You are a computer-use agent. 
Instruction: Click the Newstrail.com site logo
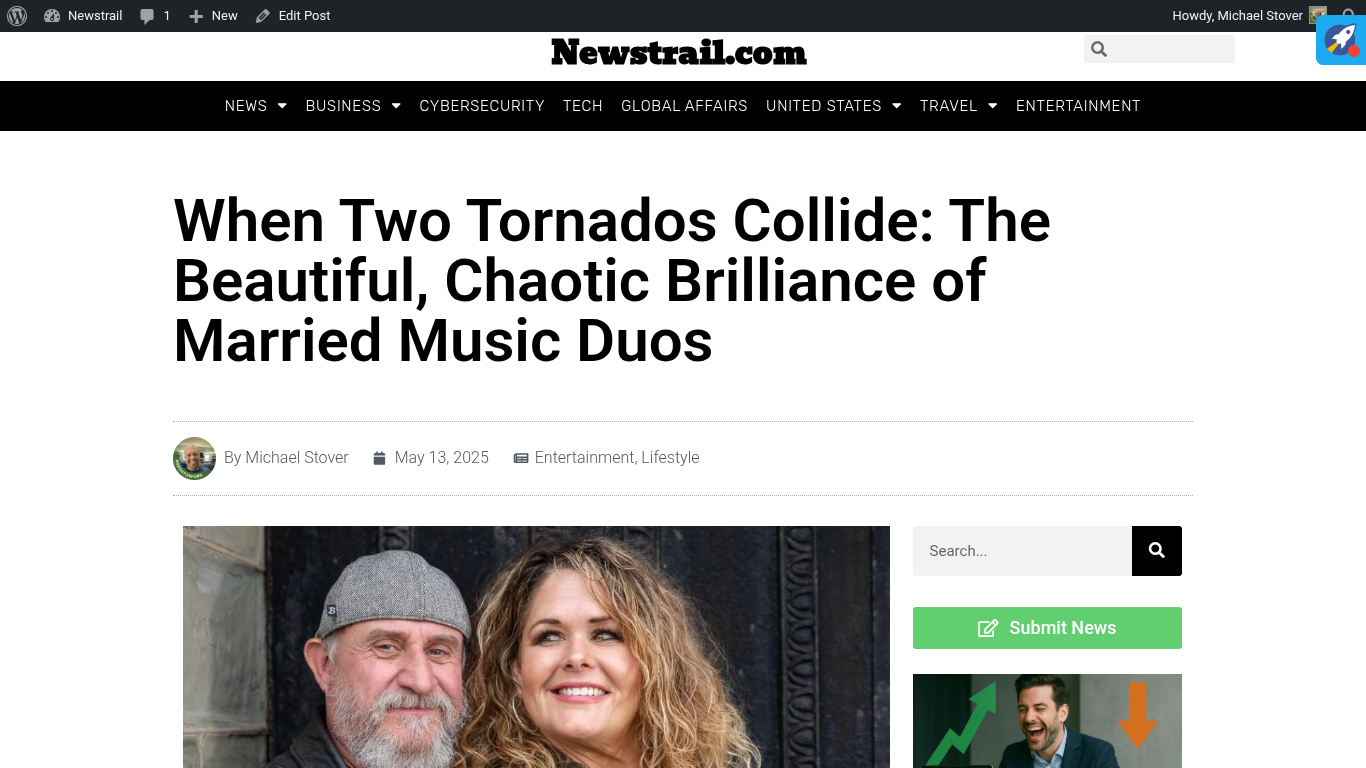point(679,52)
